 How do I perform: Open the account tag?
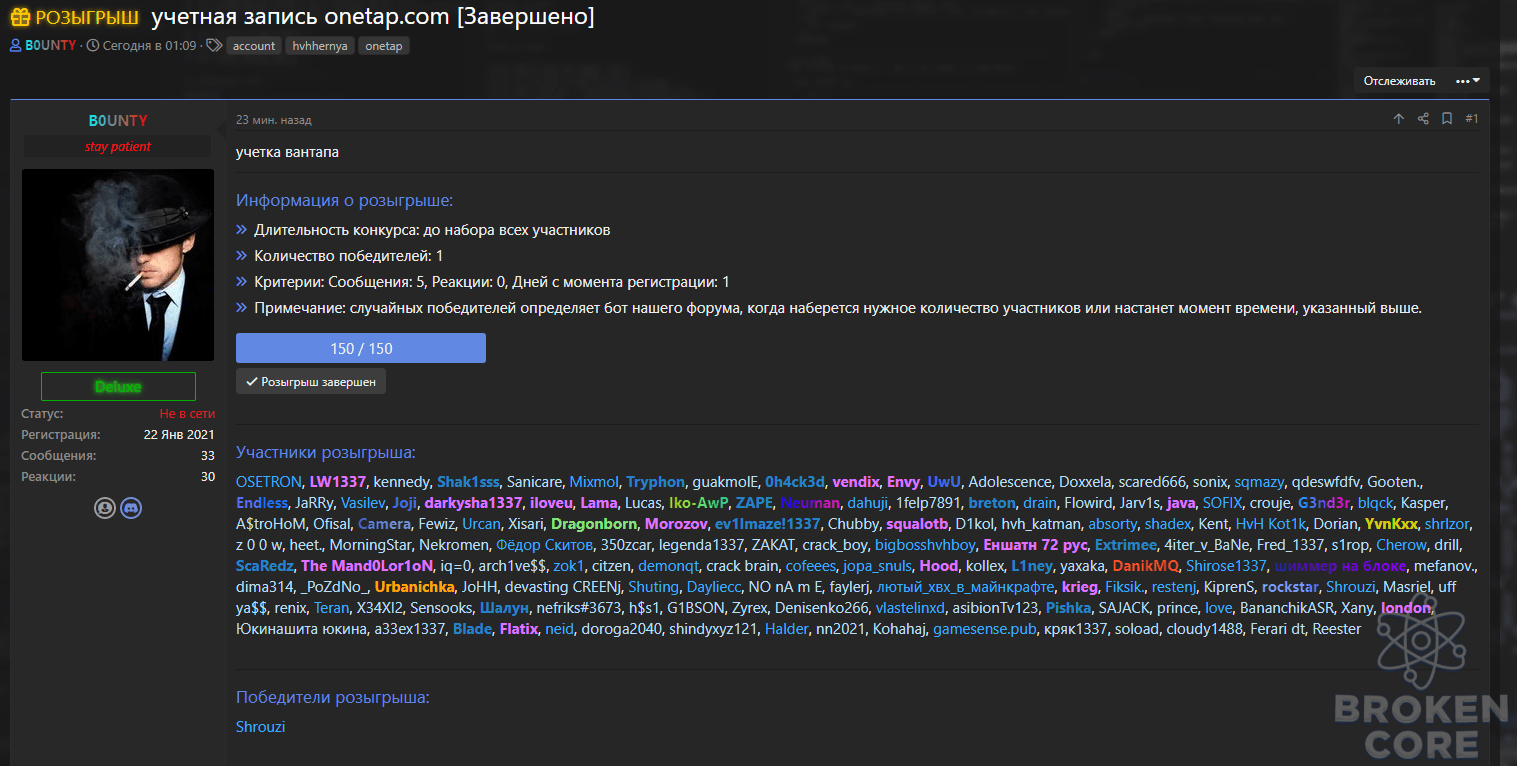coord(254,46)
